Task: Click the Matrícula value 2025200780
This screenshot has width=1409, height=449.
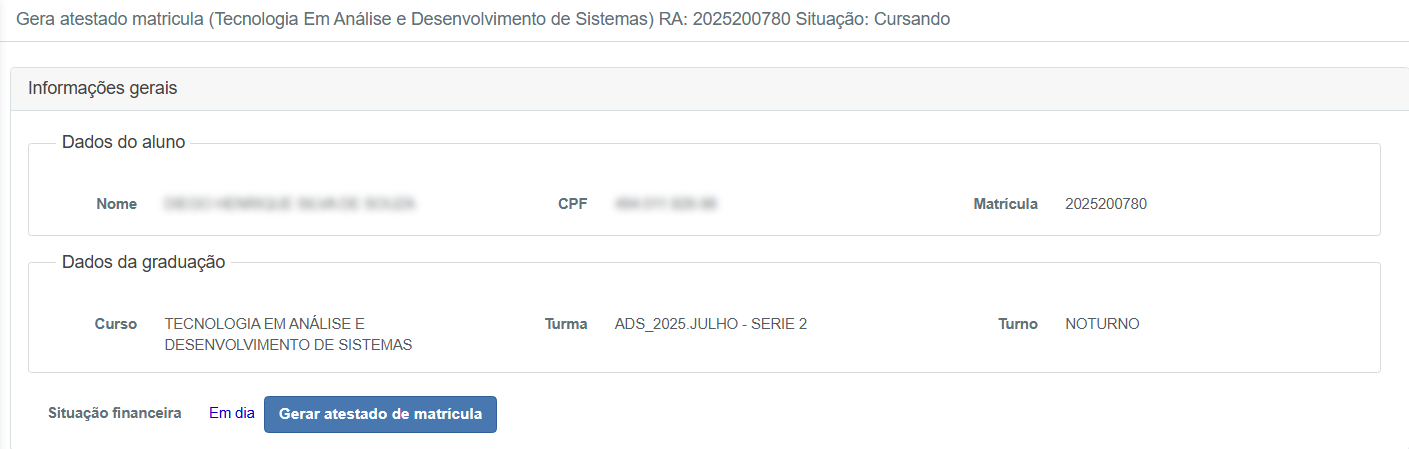Action: tap(1106, 204)
